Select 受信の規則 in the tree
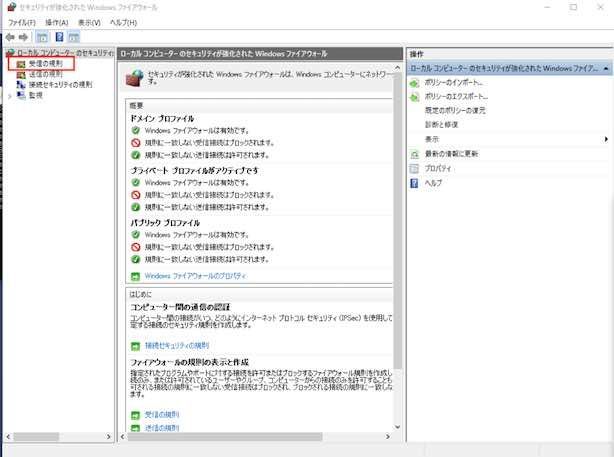The image size is (614, 457). 46,63
